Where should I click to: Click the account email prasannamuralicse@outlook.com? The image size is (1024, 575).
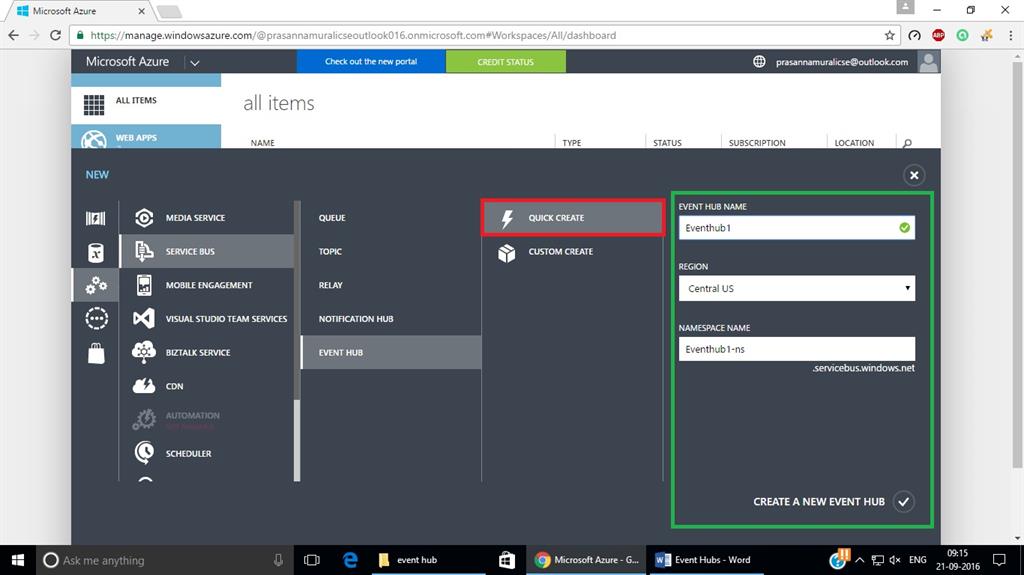point(842,62)
